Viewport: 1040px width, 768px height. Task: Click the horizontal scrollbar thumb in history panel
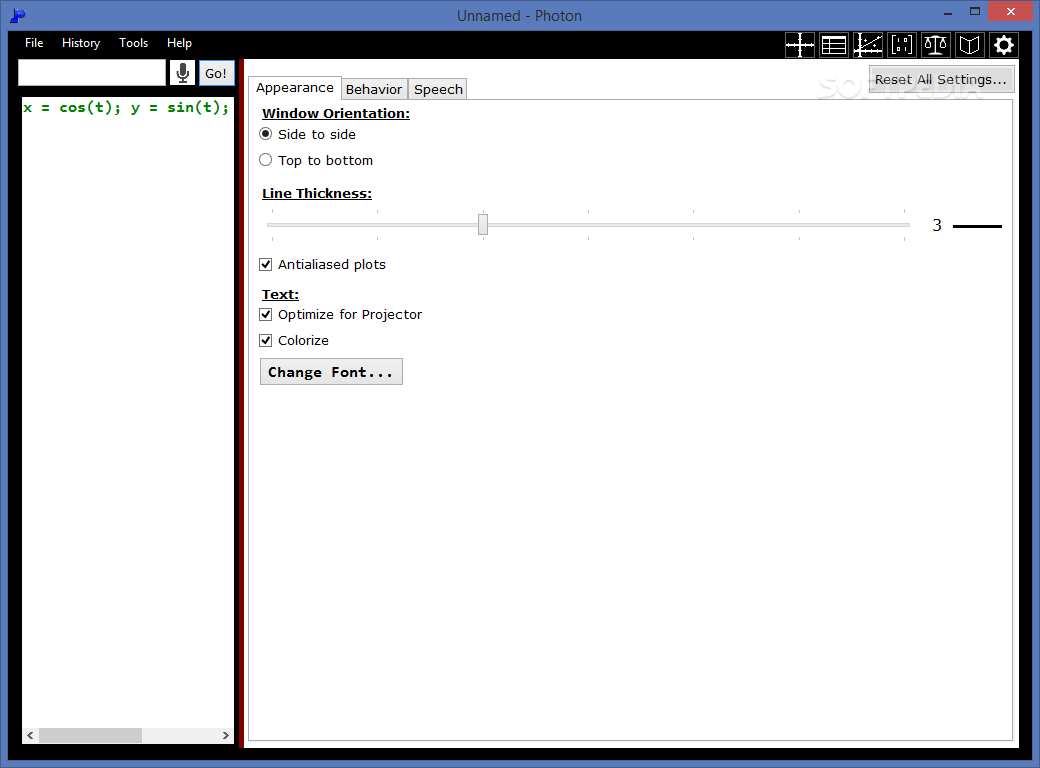click(x=90, y=736)
